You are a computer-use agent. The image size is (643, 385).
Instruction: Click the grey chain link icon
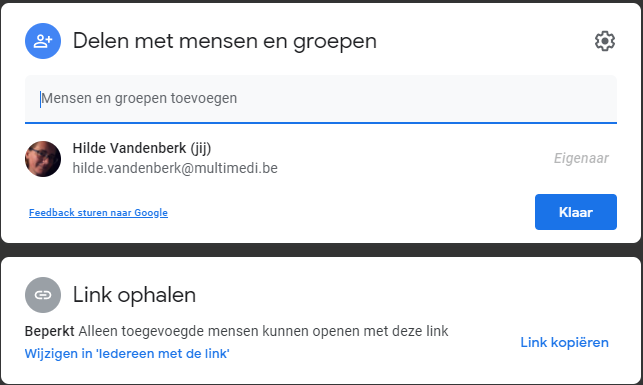coord(43,295)
